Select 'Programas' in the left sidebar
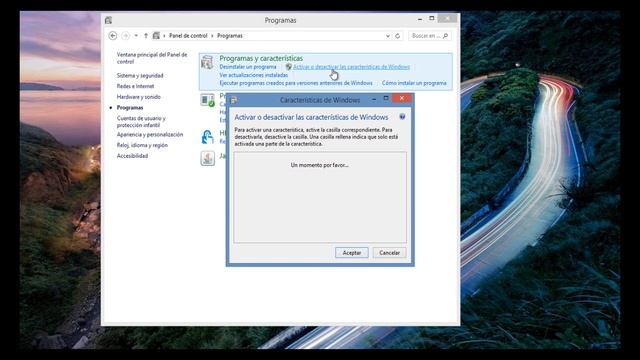The width and height of the screenshot is (640, 360). [x=130, y=108]
